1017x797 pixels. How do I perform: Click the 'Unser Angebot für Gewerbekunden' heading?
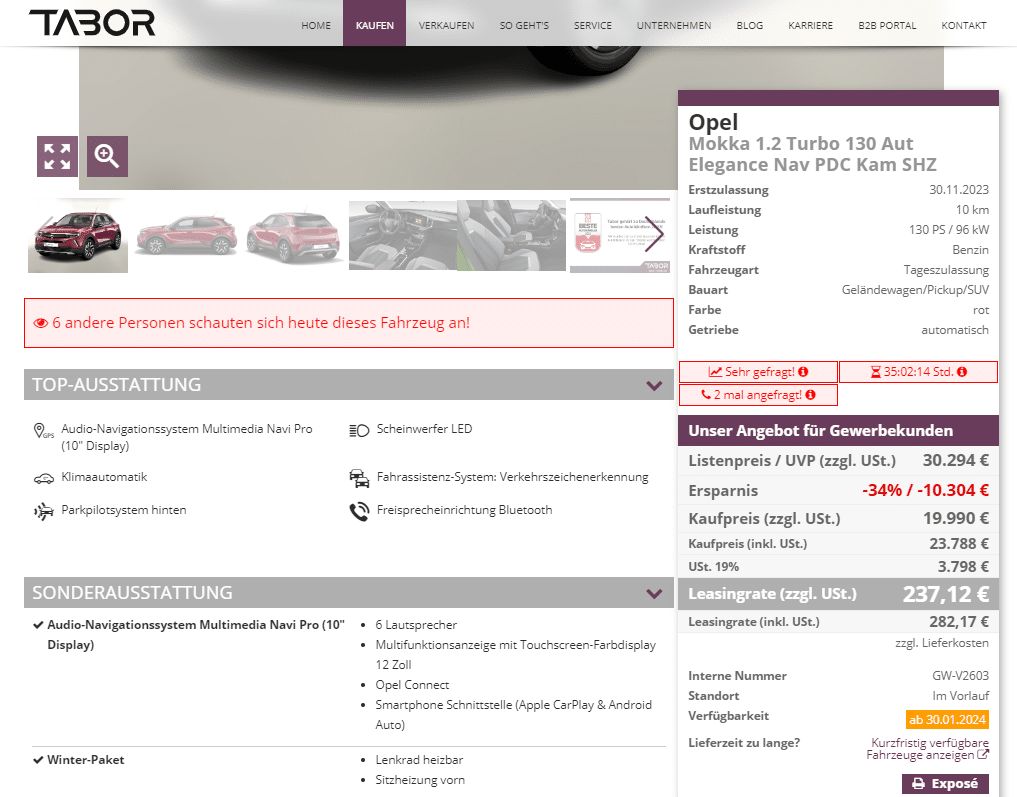coord(820,431)
